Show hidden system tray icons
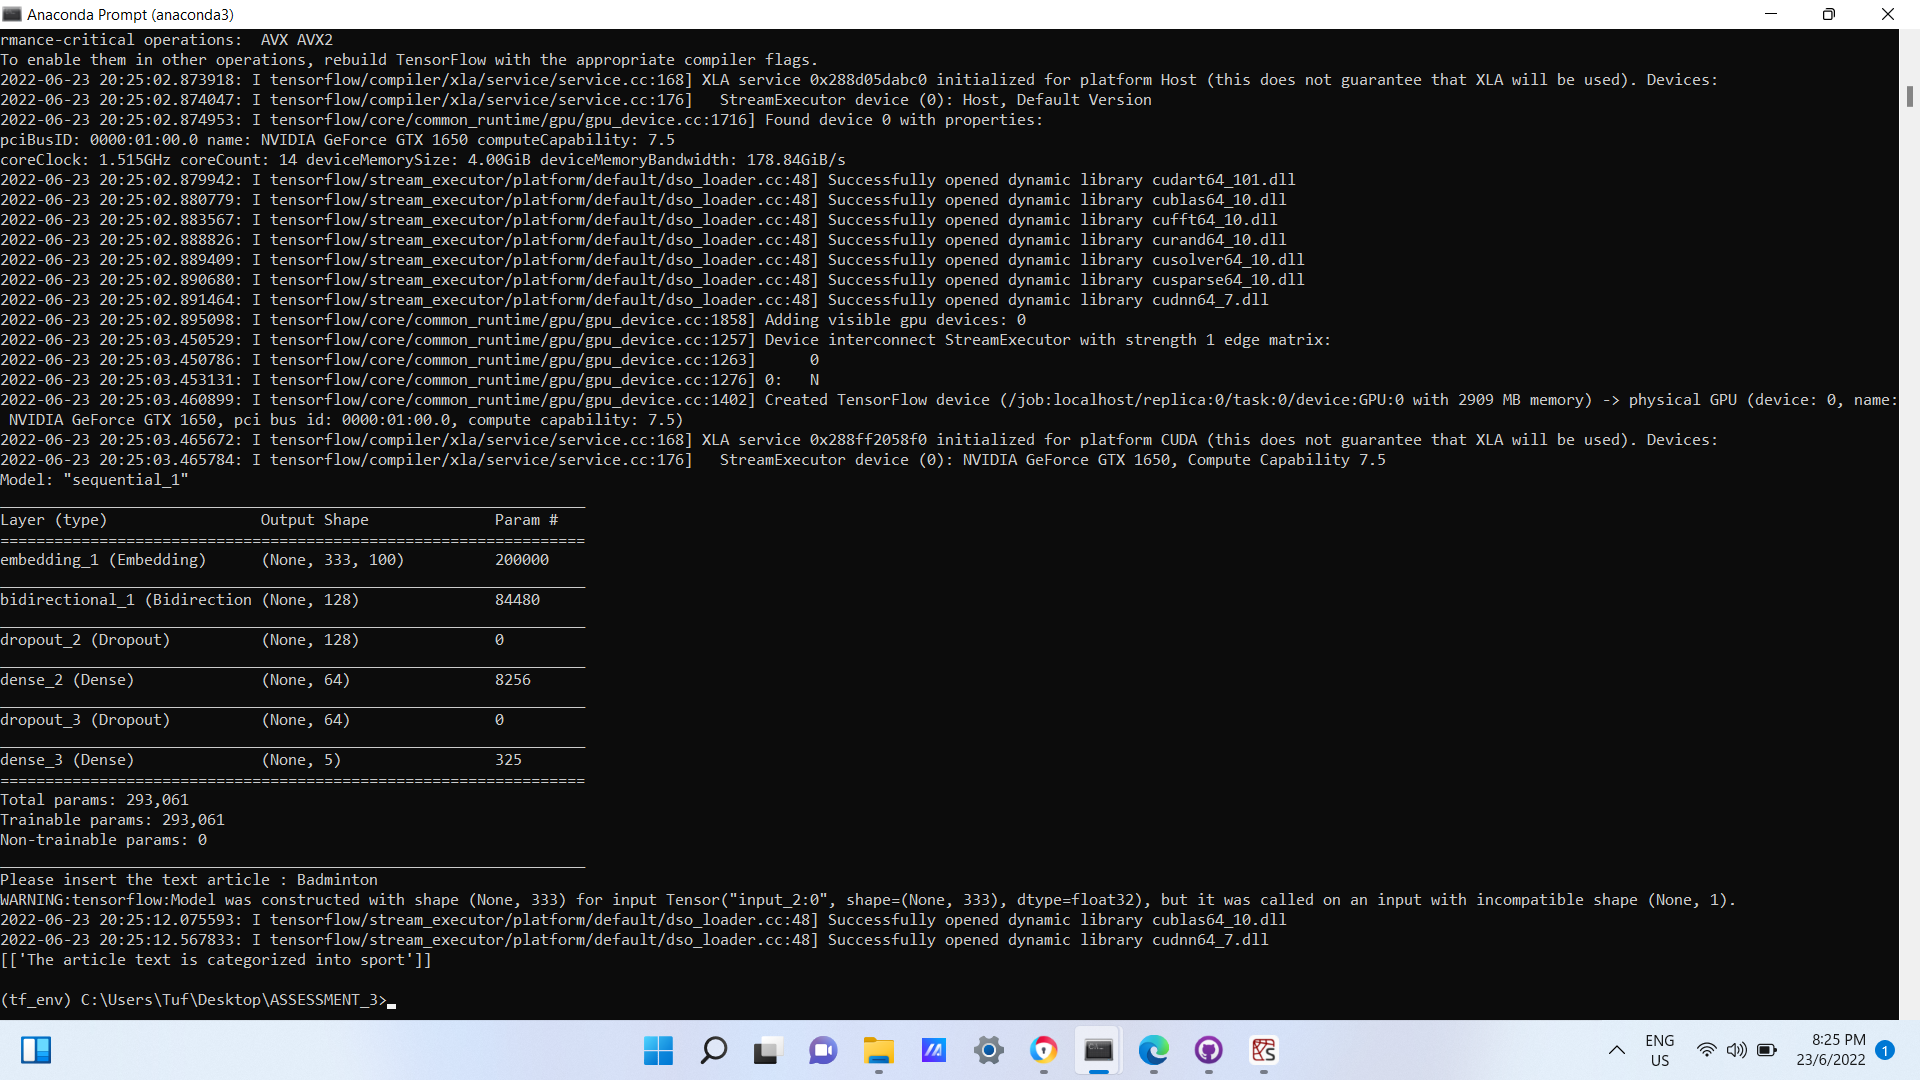 point(1616,1050)
